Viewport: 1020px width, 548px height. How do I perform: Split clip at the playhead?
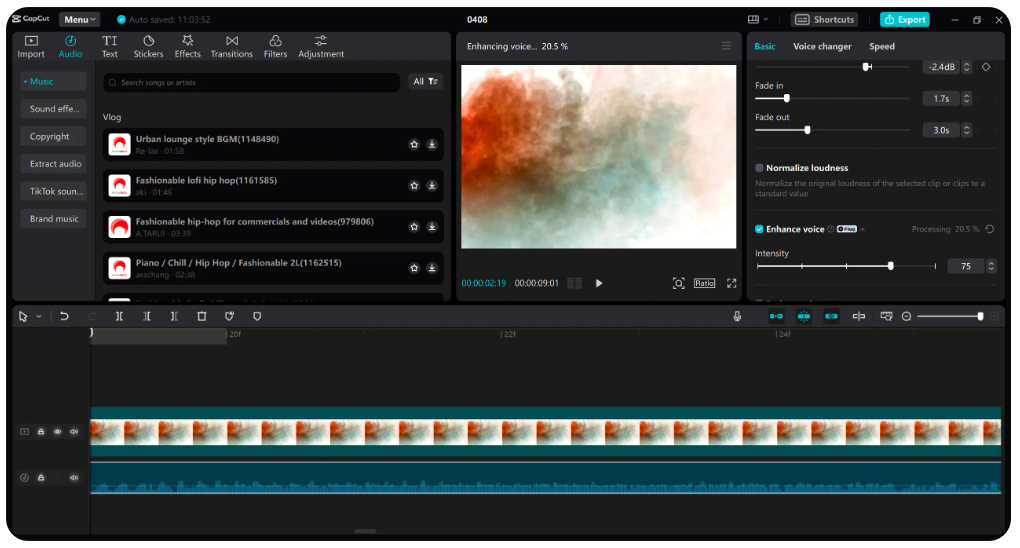pos(119,316)
